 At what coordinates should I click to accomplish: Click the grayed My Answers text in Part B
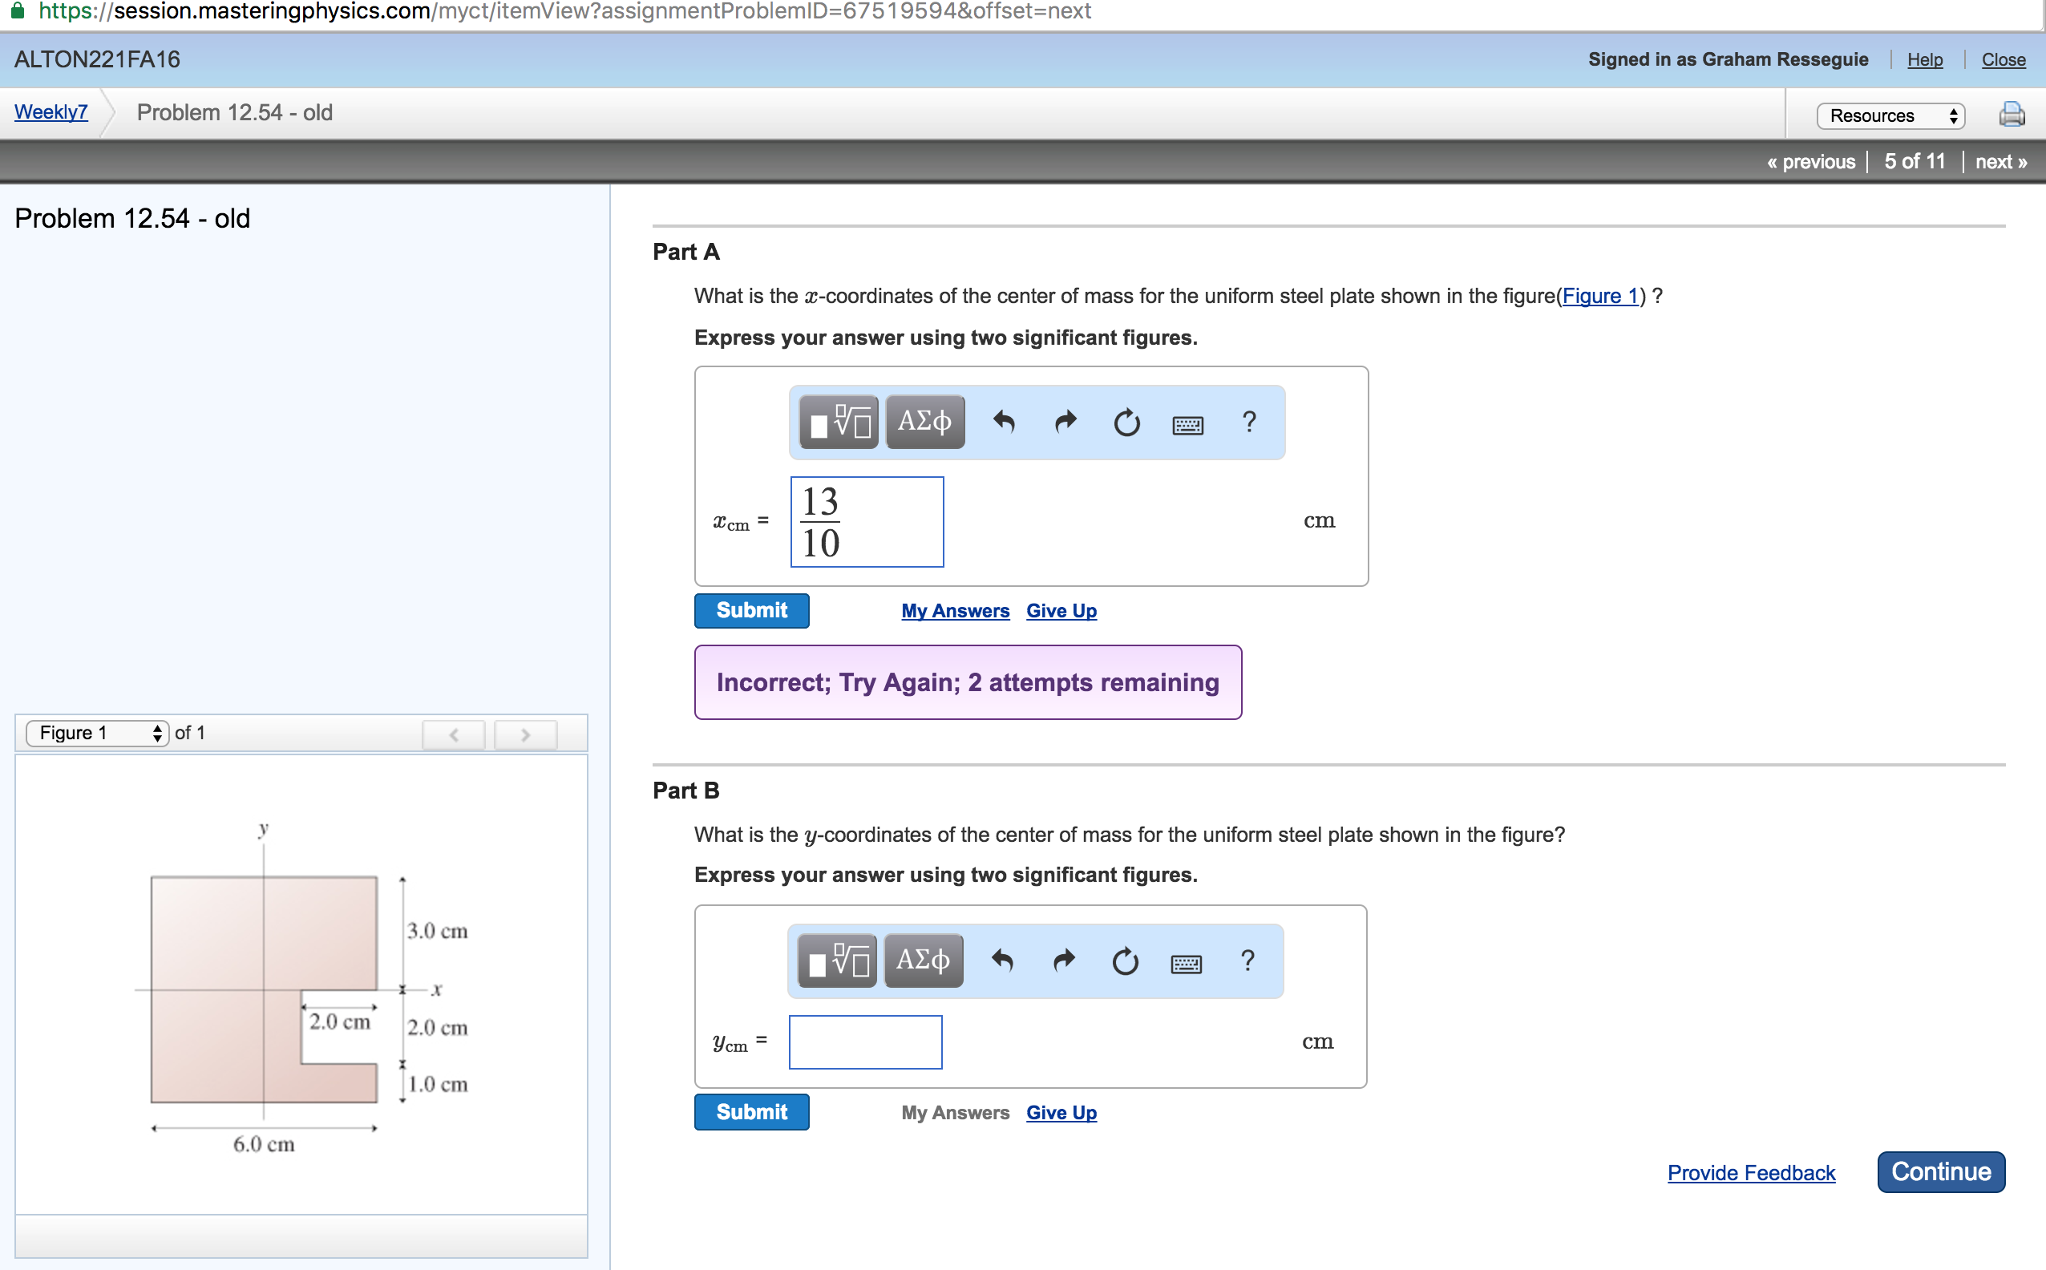(955, 1113)
